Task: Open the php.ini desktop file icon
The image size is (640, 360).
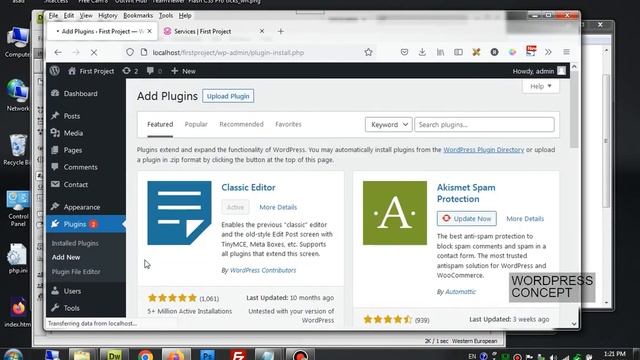Action: point(17,259)
